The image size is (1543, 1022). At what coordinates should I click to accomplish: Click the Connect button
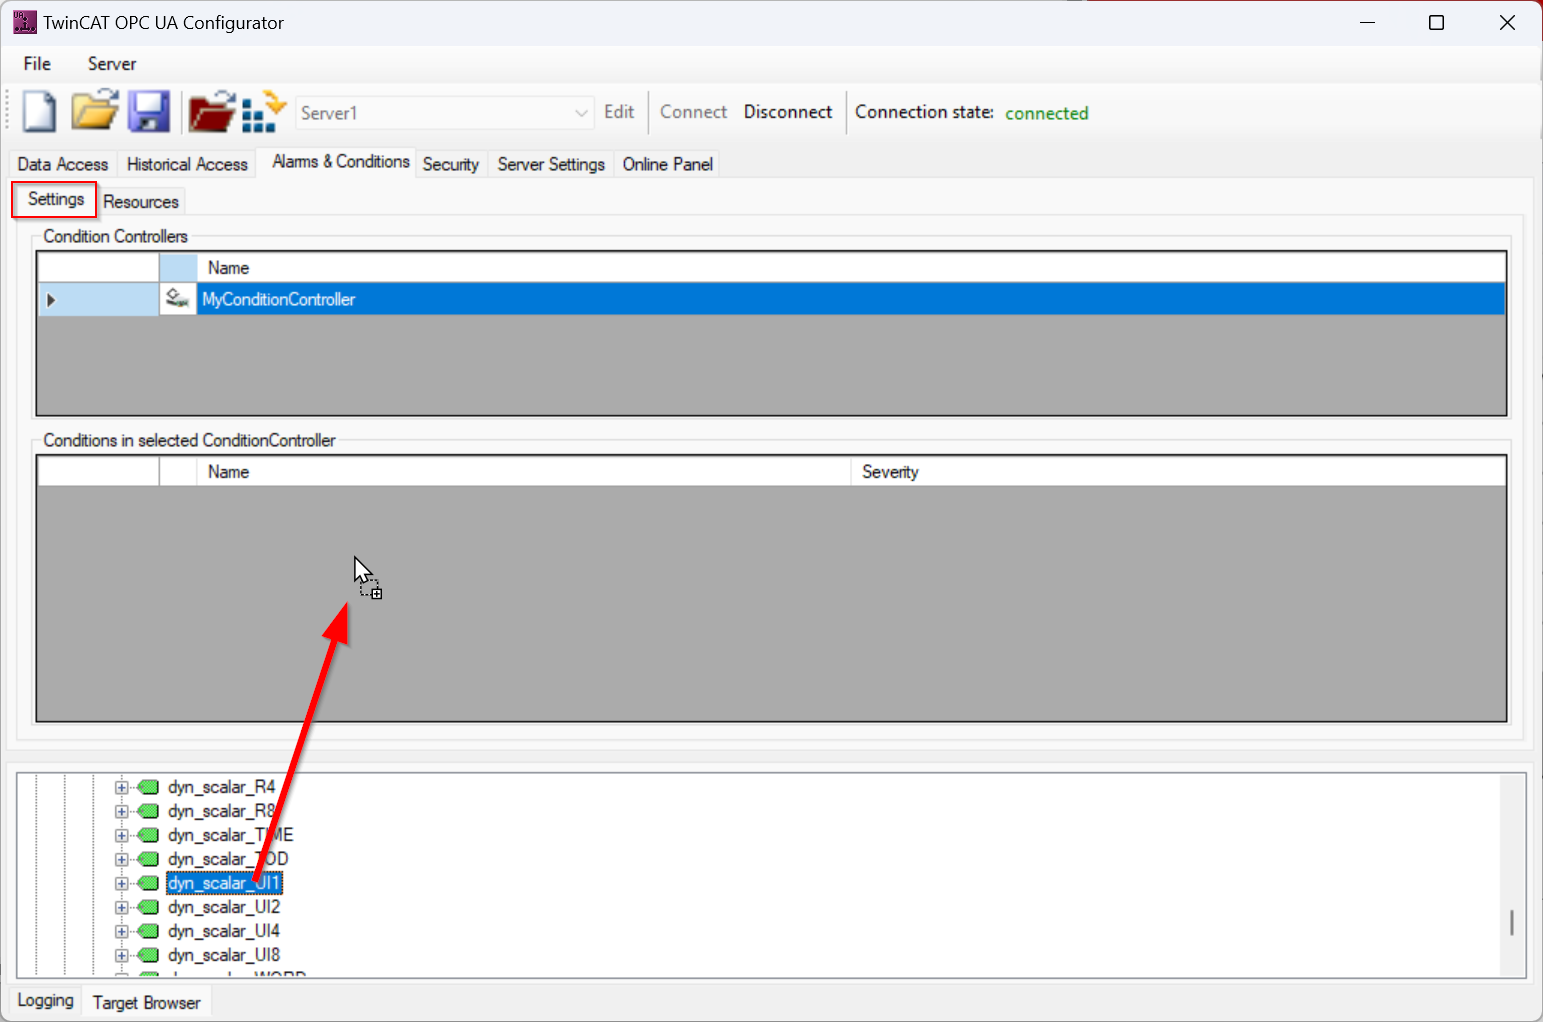[693, 112]
